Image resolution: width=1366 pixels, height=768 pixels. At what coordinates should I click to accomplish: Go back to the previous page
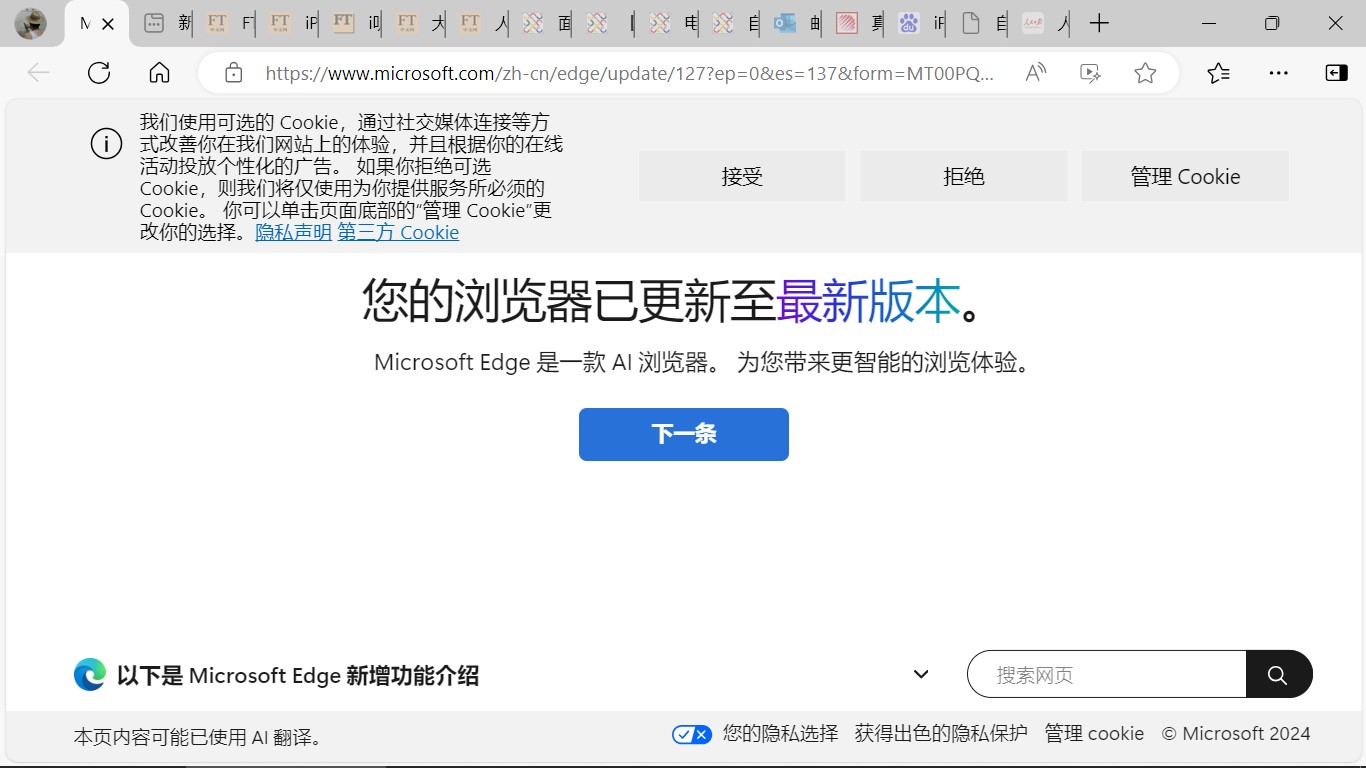(38, 72)
